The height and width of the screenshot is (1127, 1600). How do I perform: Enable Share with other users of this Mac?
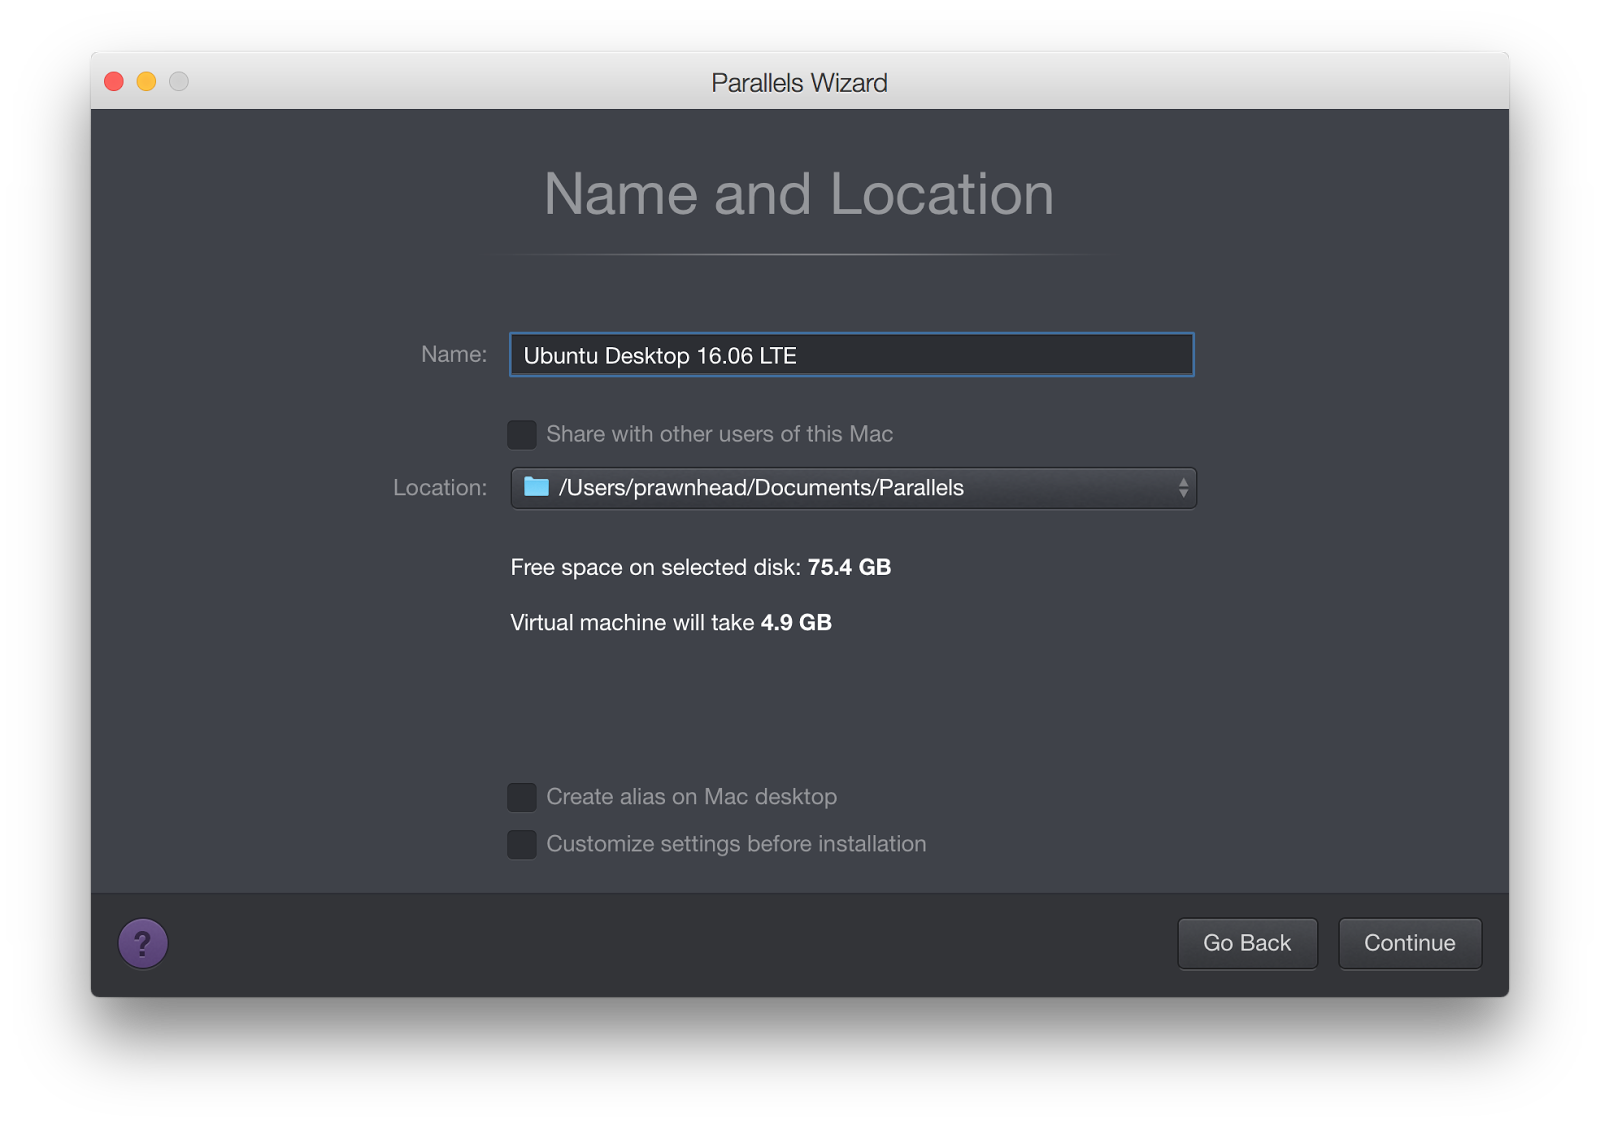point(522,434)
